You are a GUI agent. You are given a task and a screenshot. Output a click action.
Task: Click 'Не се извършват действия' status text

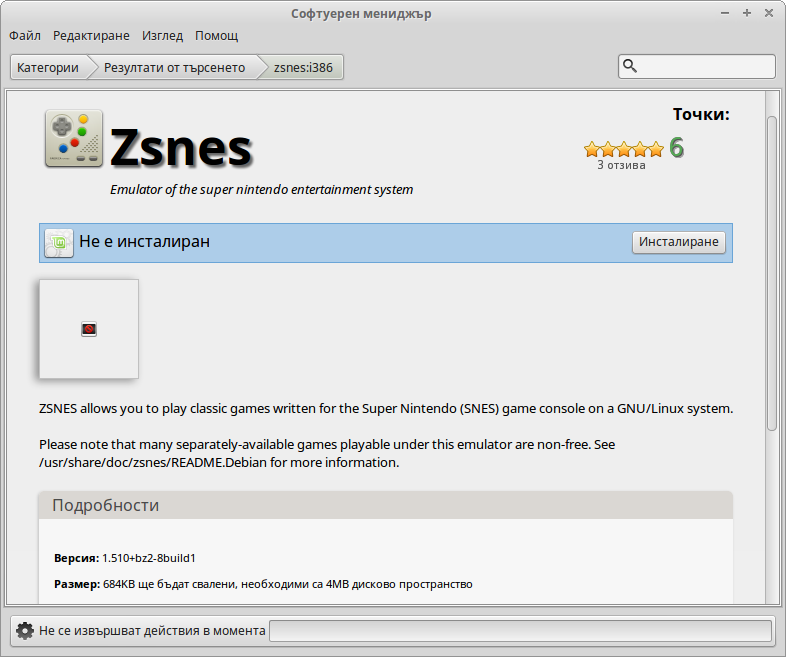152,630
